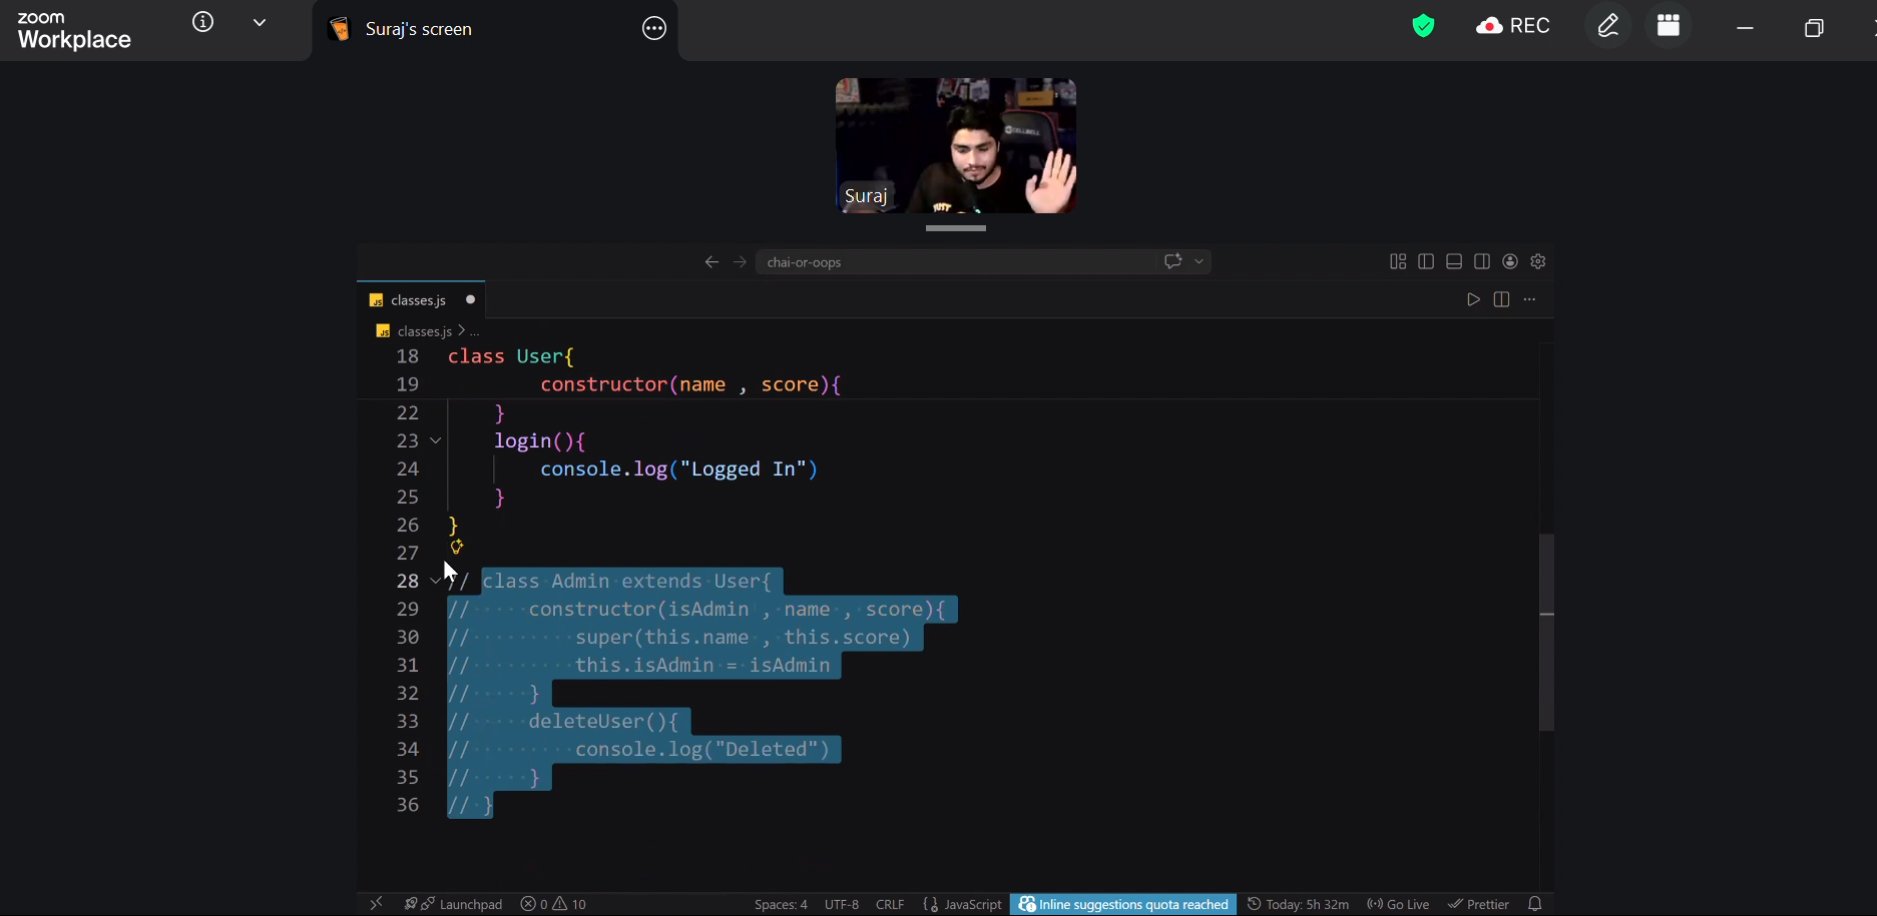Click the chai-or-oops command center search box
The height and width of the screenshot is (916, 1877).
(955, 262)
